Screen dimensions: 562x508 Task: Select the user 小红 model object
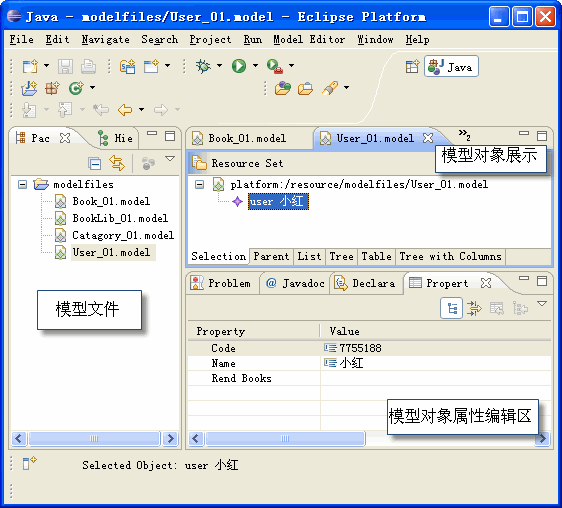(x=278, y=201)
